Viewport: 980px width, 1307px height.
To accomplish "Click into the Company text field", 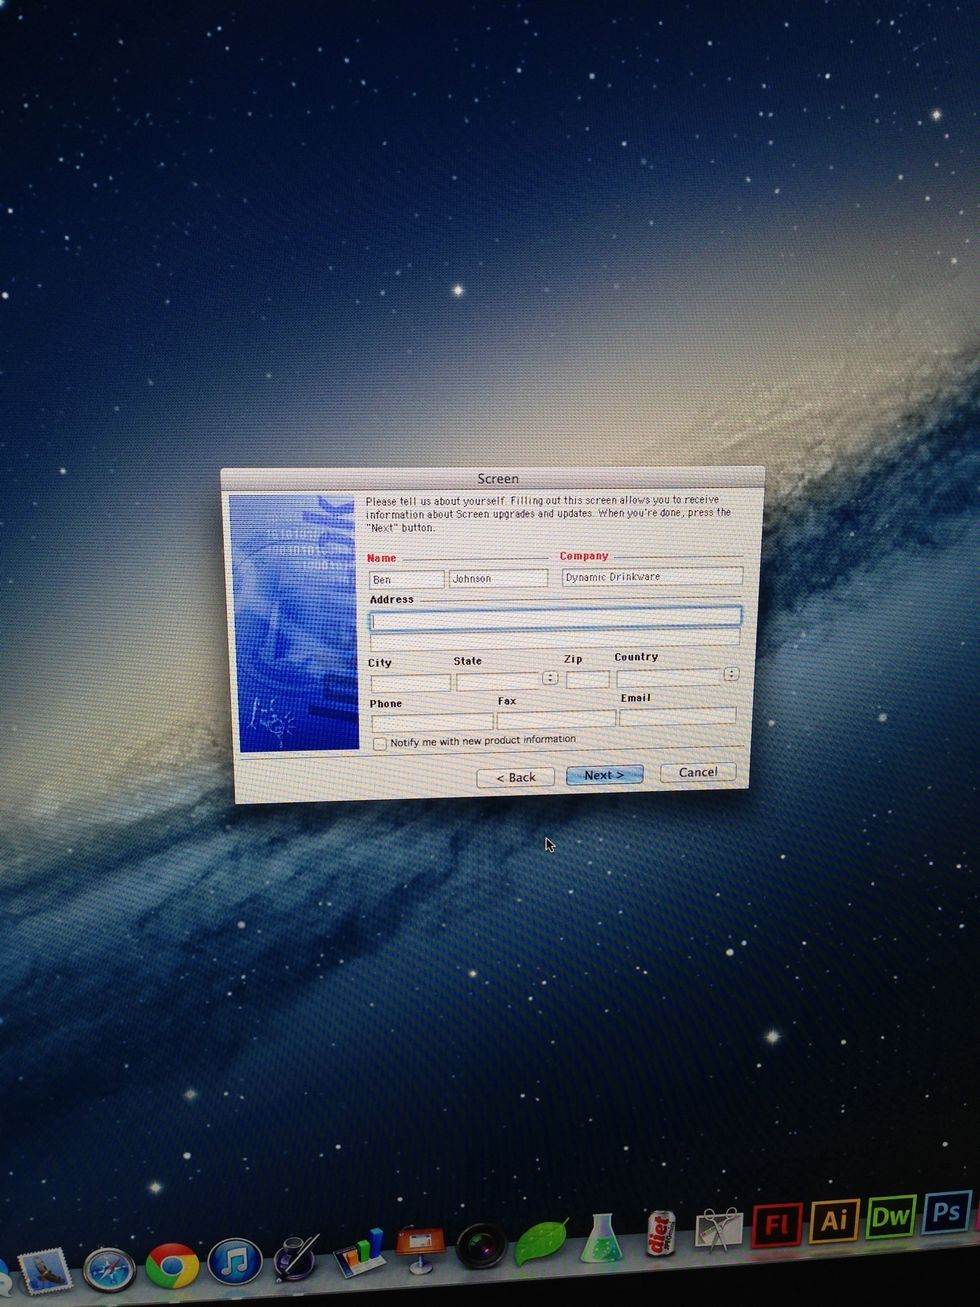I will [x=651, y=577].
